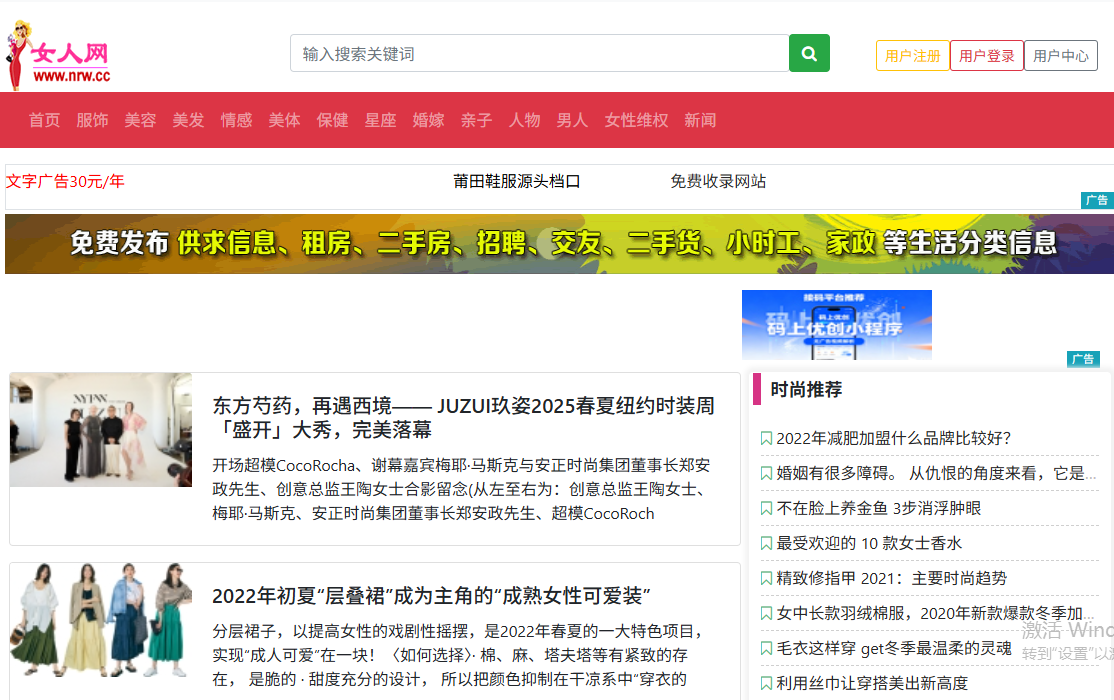Screen dimensions: 1114x700
Task: Click the 广告 badge beside the 码上优创 banner
Action: click(x=1083, y=359)
